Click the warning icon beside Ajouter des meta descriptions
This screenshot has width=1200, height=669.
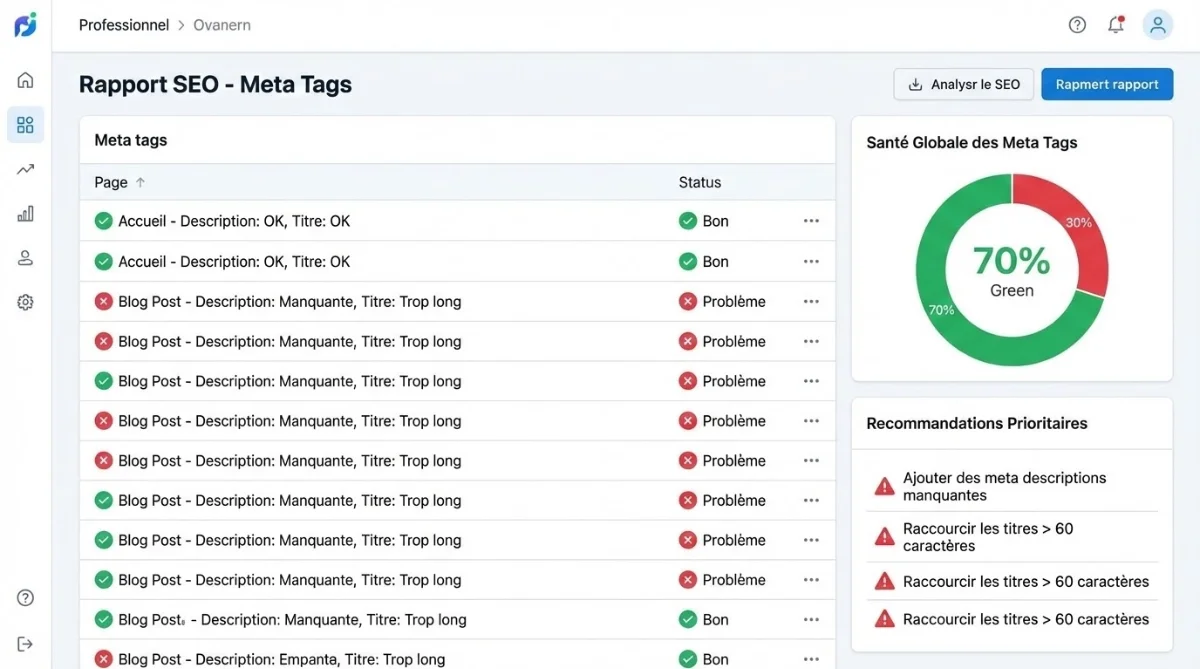pos(884,487)
